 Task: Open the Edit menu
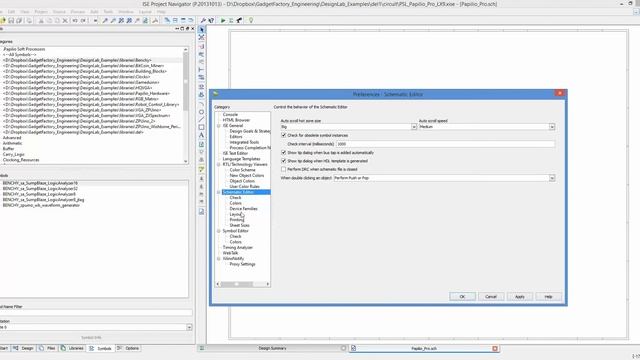tap(11, 12)
